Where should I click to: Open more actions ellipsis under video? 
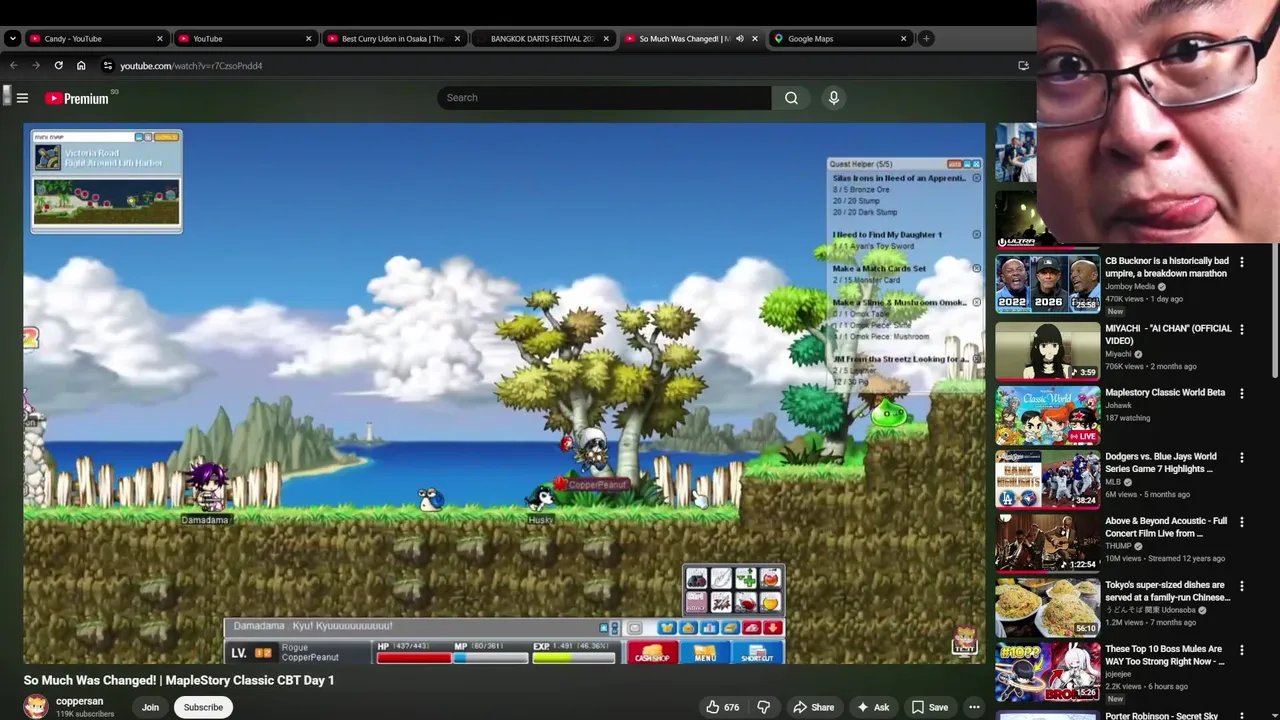pos(974,707)
